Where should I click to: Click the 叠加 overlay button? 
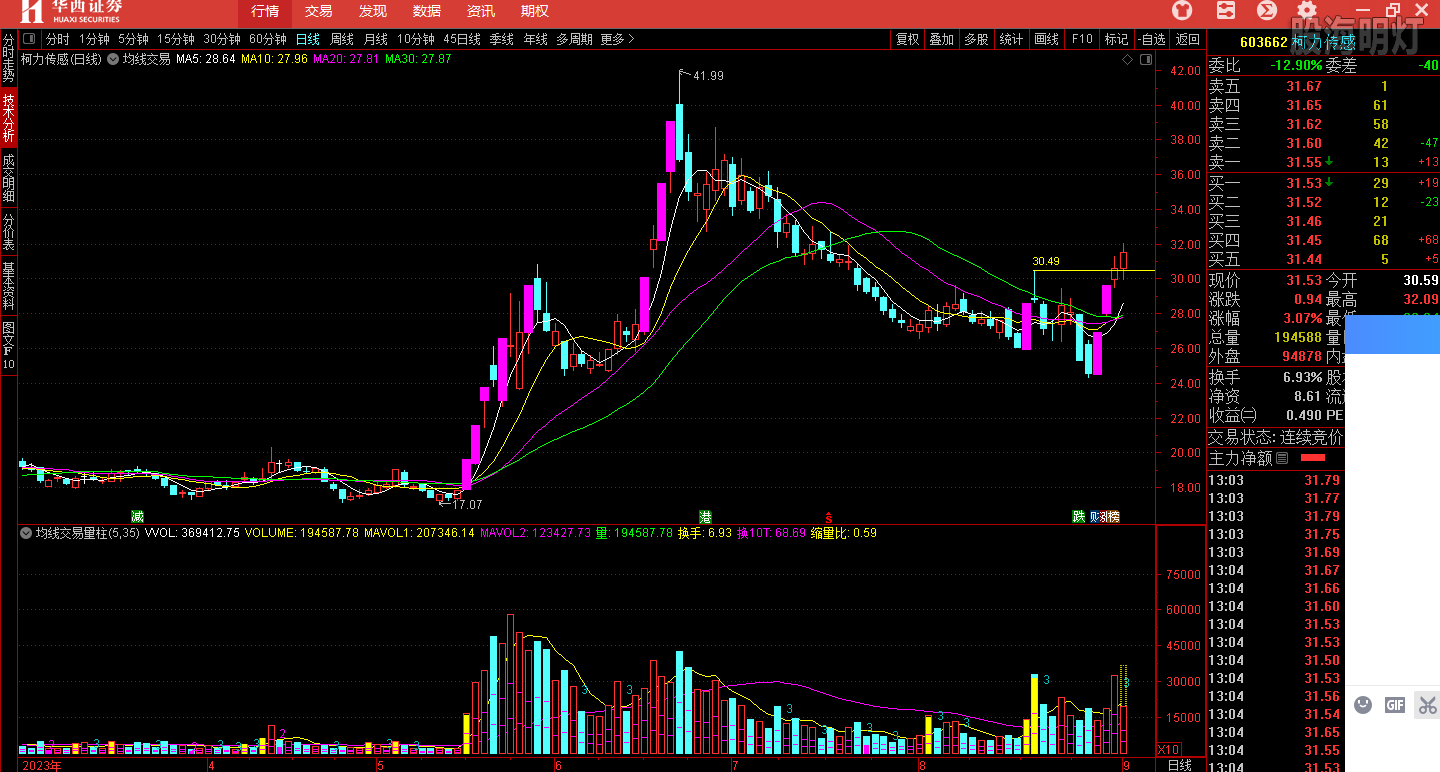(942, 40)
